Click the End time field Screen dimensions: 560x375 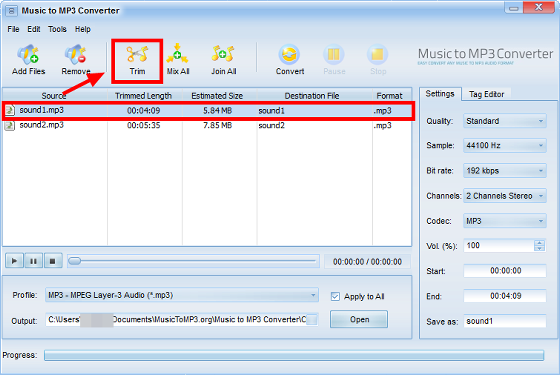tap(505, 296)
